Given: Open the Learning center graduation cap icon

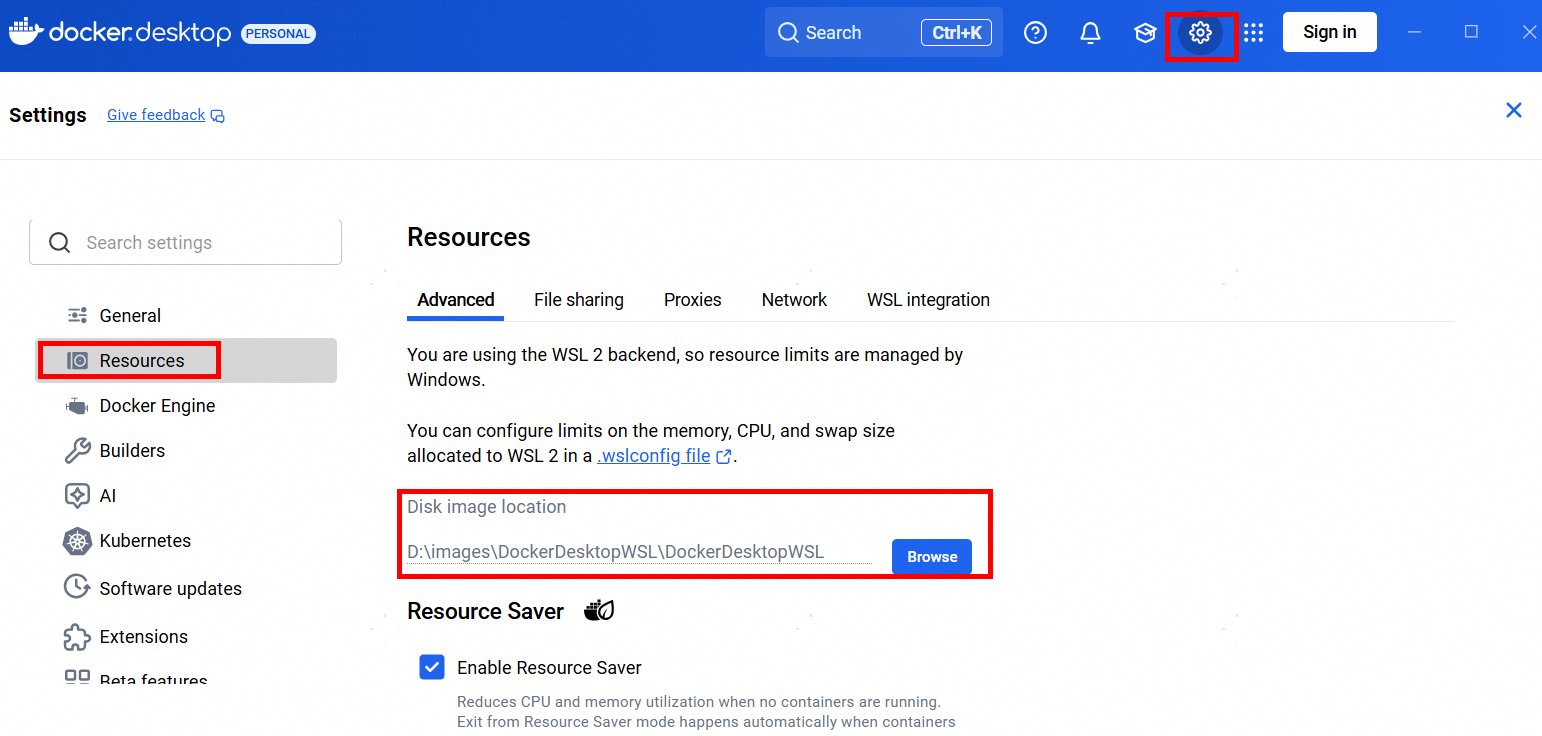Looking at the screenshot, I should point(1145,33).
